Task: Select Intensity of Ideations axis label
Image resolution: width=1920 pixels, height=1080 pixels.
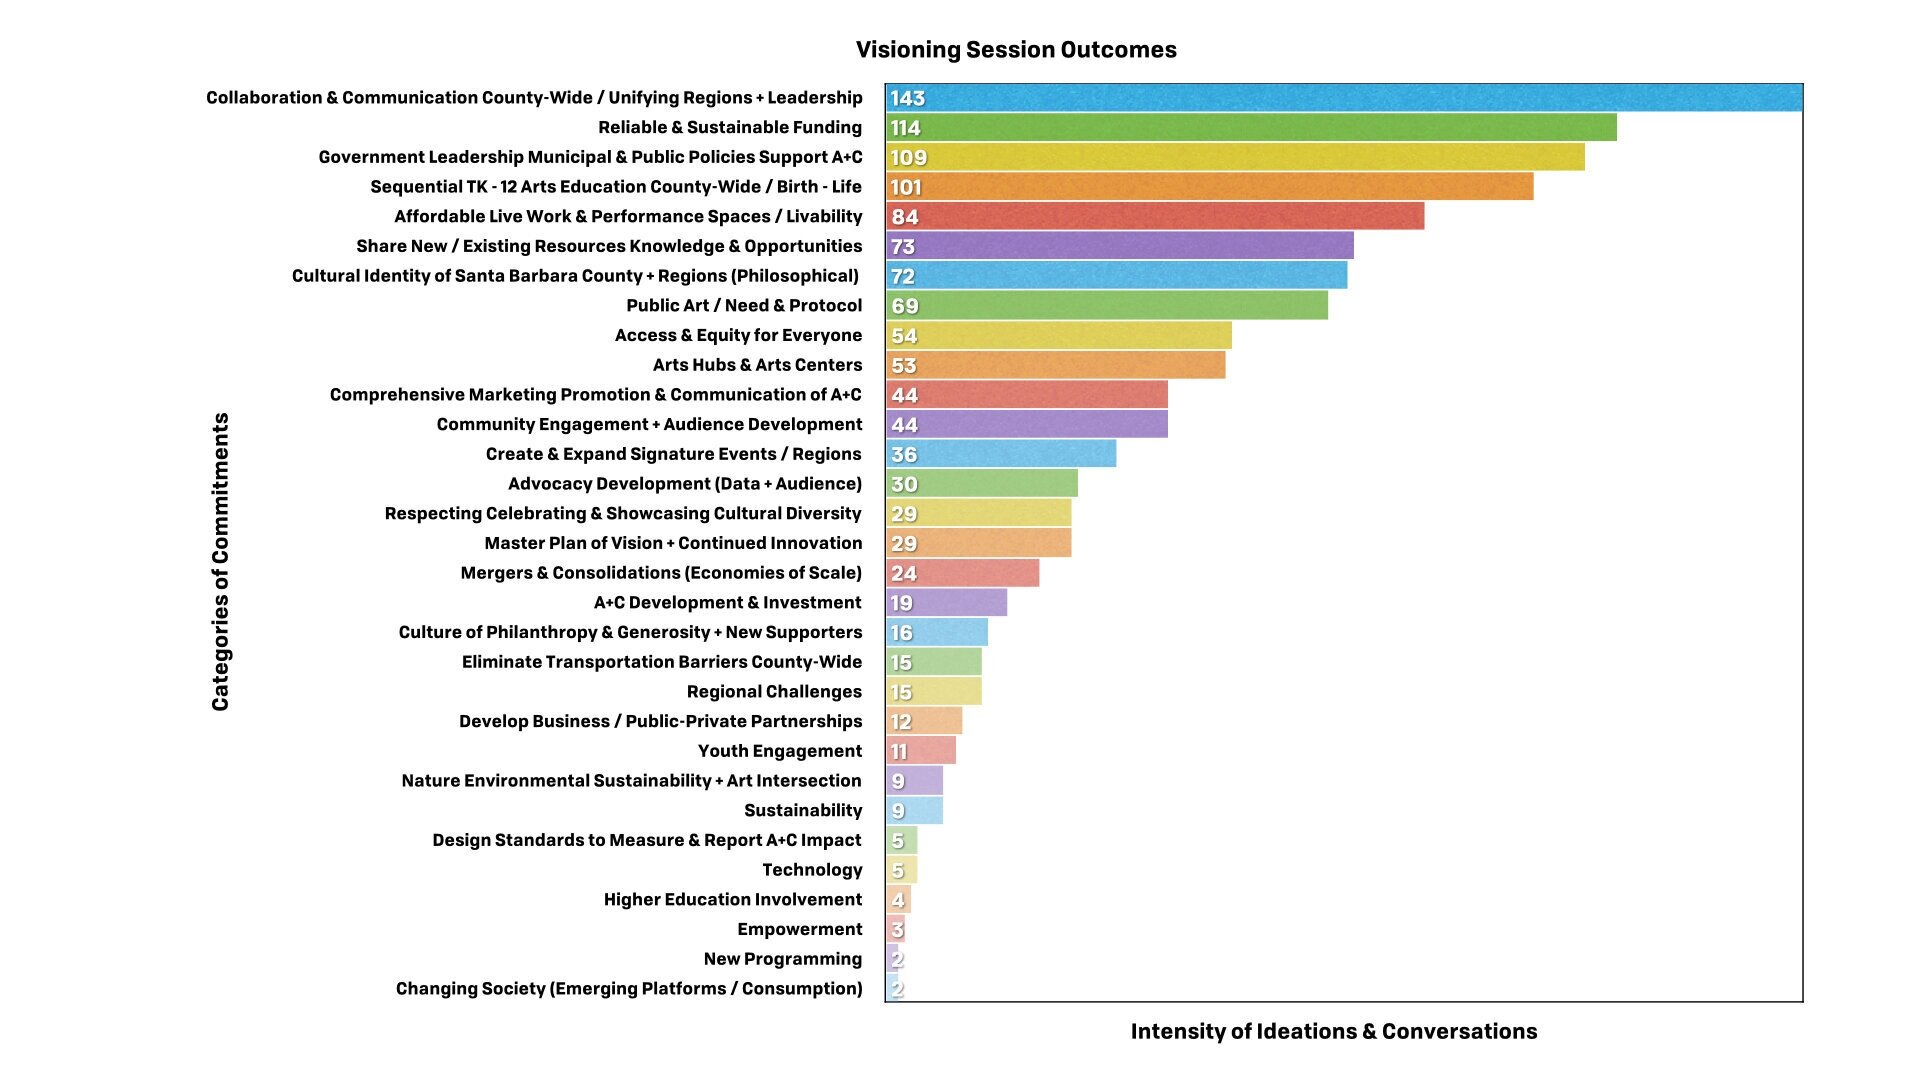Action: pos(1356,1047)
